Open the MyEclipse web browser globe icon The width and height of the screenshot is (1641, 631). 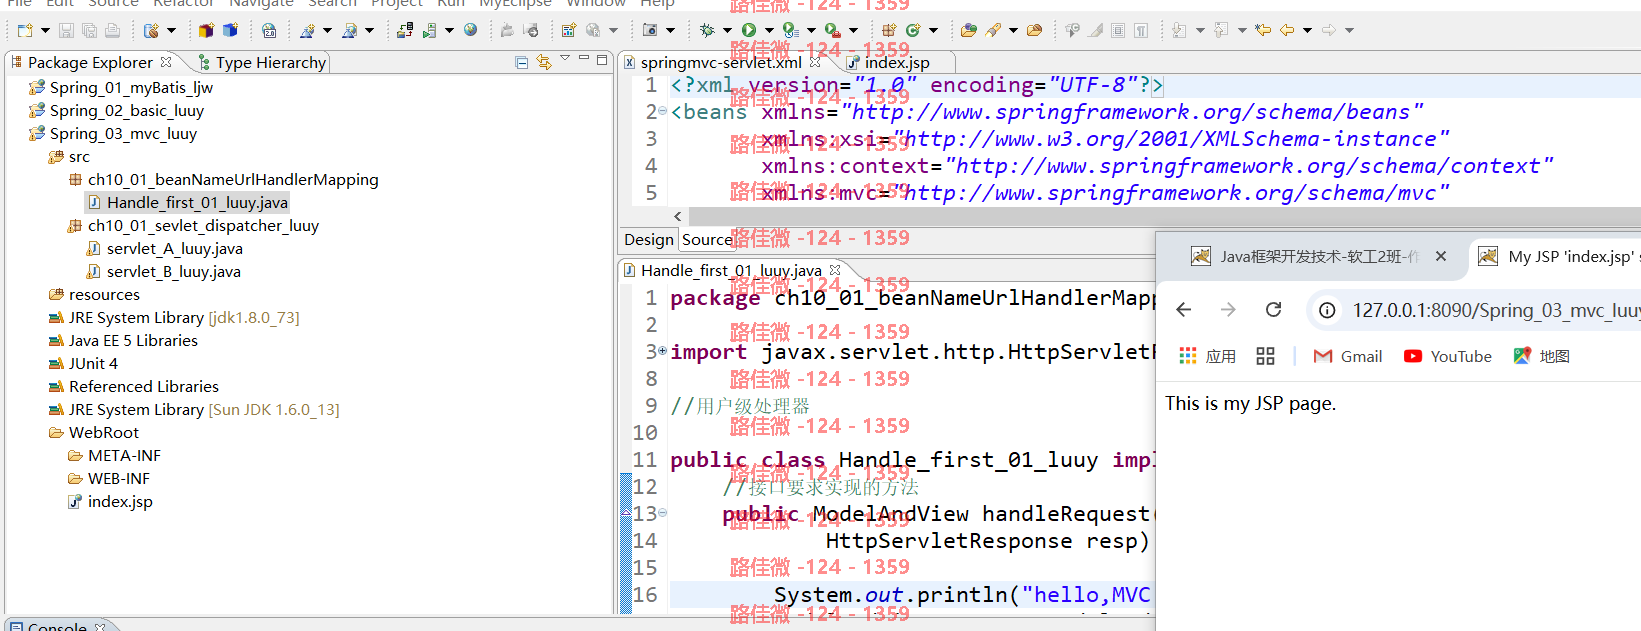click(x=470, y=30)
